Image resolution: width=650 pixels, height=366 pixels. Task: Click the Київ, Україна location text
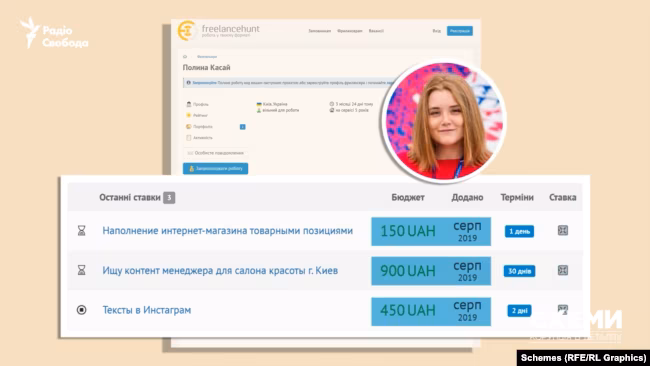(275, 104)
